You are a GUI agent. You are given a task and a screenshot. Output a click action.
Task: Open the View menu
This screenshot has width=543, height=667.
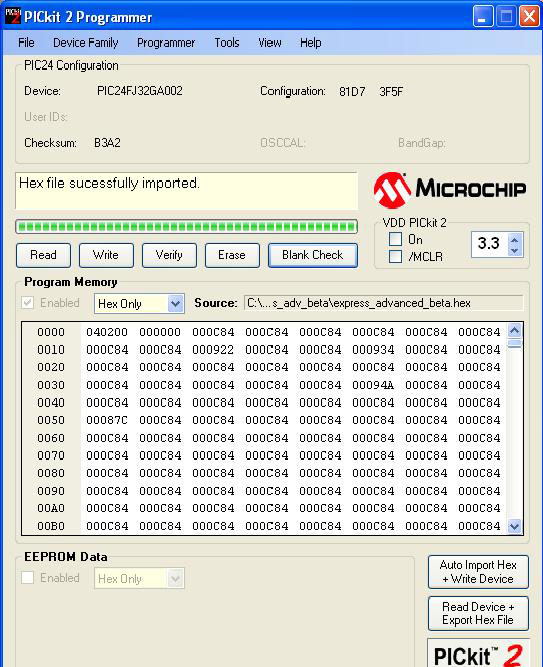coord(270,43)
